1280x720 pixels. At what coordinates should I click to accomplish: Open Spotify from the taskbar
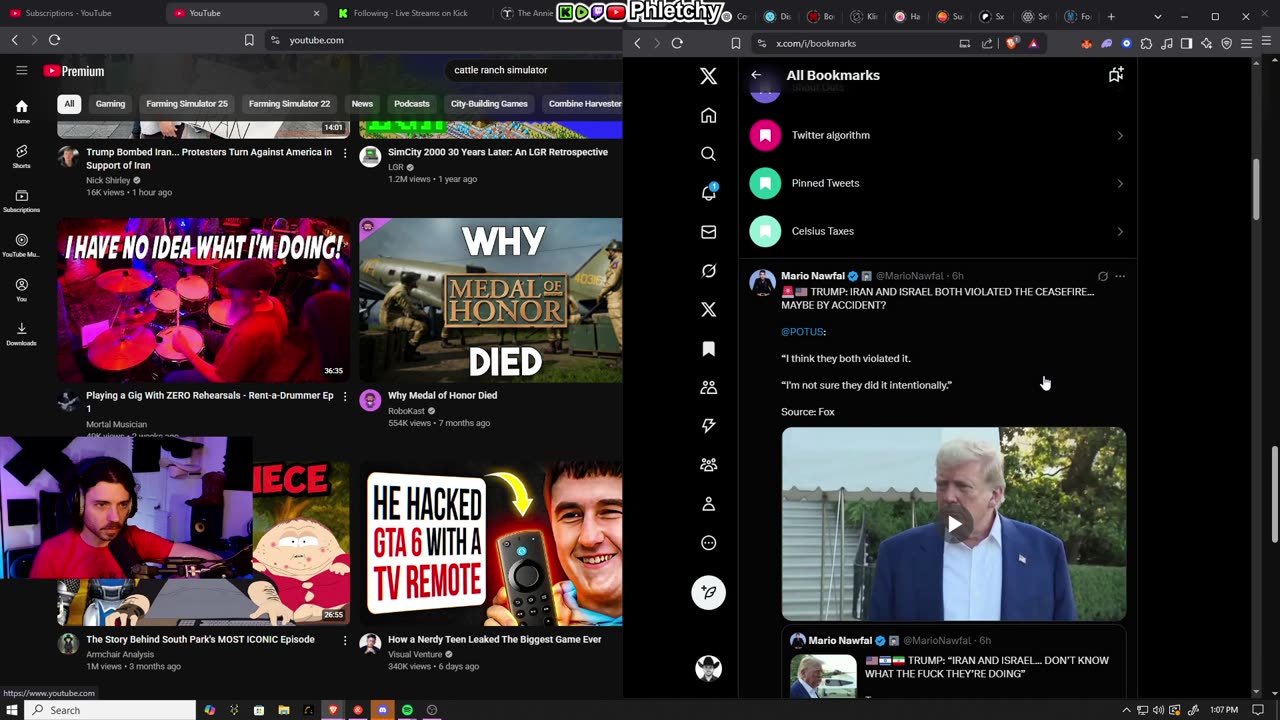407,710
